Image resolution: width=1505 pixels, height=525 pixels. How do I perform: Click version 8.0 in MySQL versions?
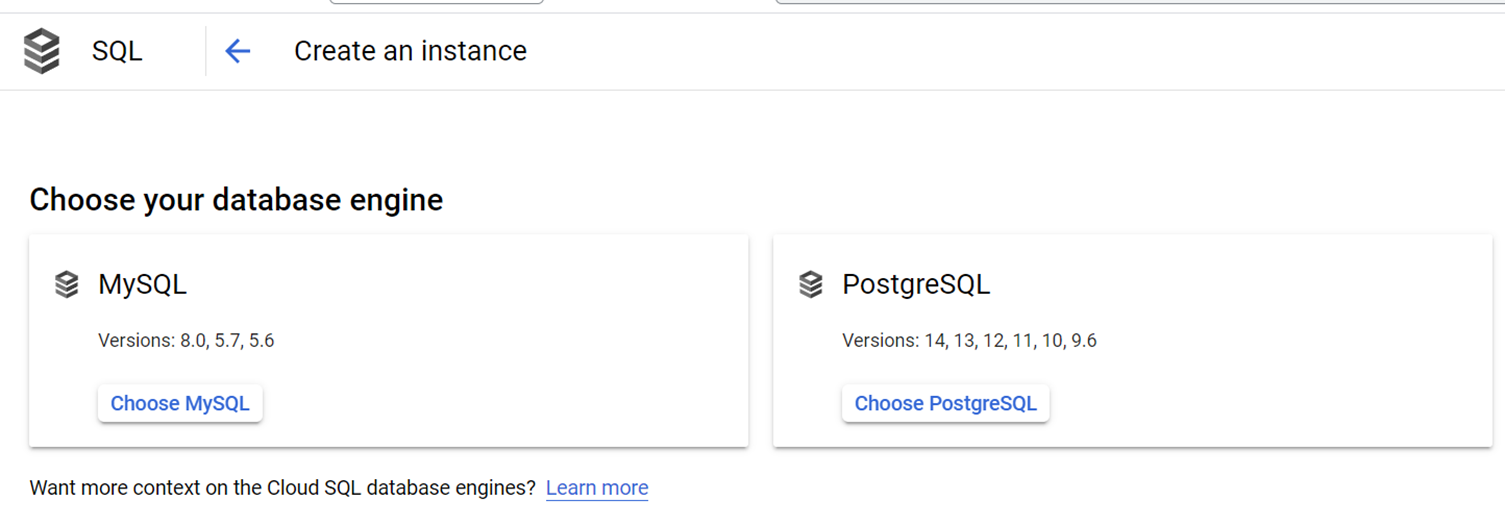pos(192,341)
